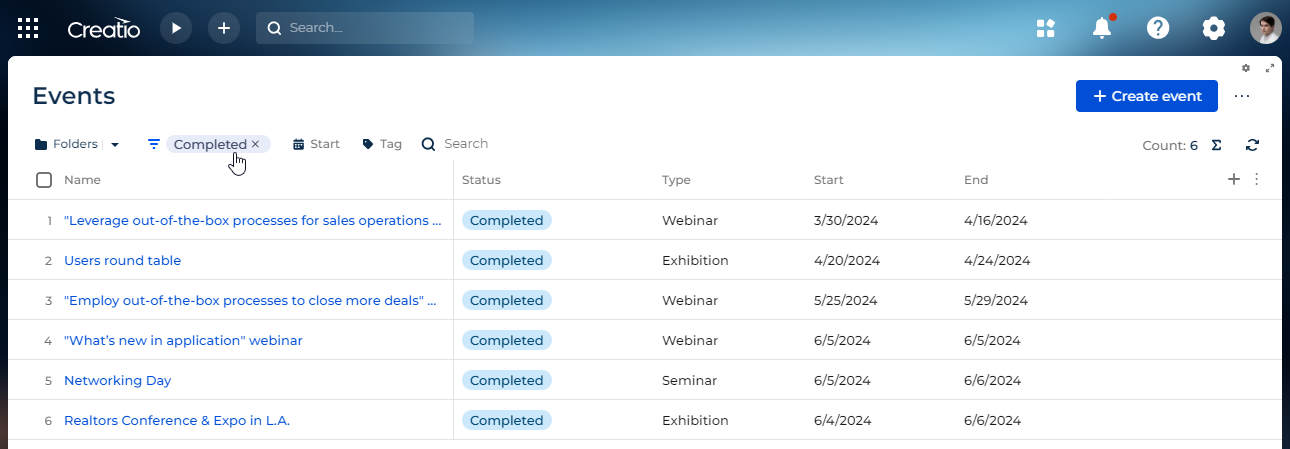Open the Start date filter
Viewport: 1290px width, 449px height.
(316, 144)
